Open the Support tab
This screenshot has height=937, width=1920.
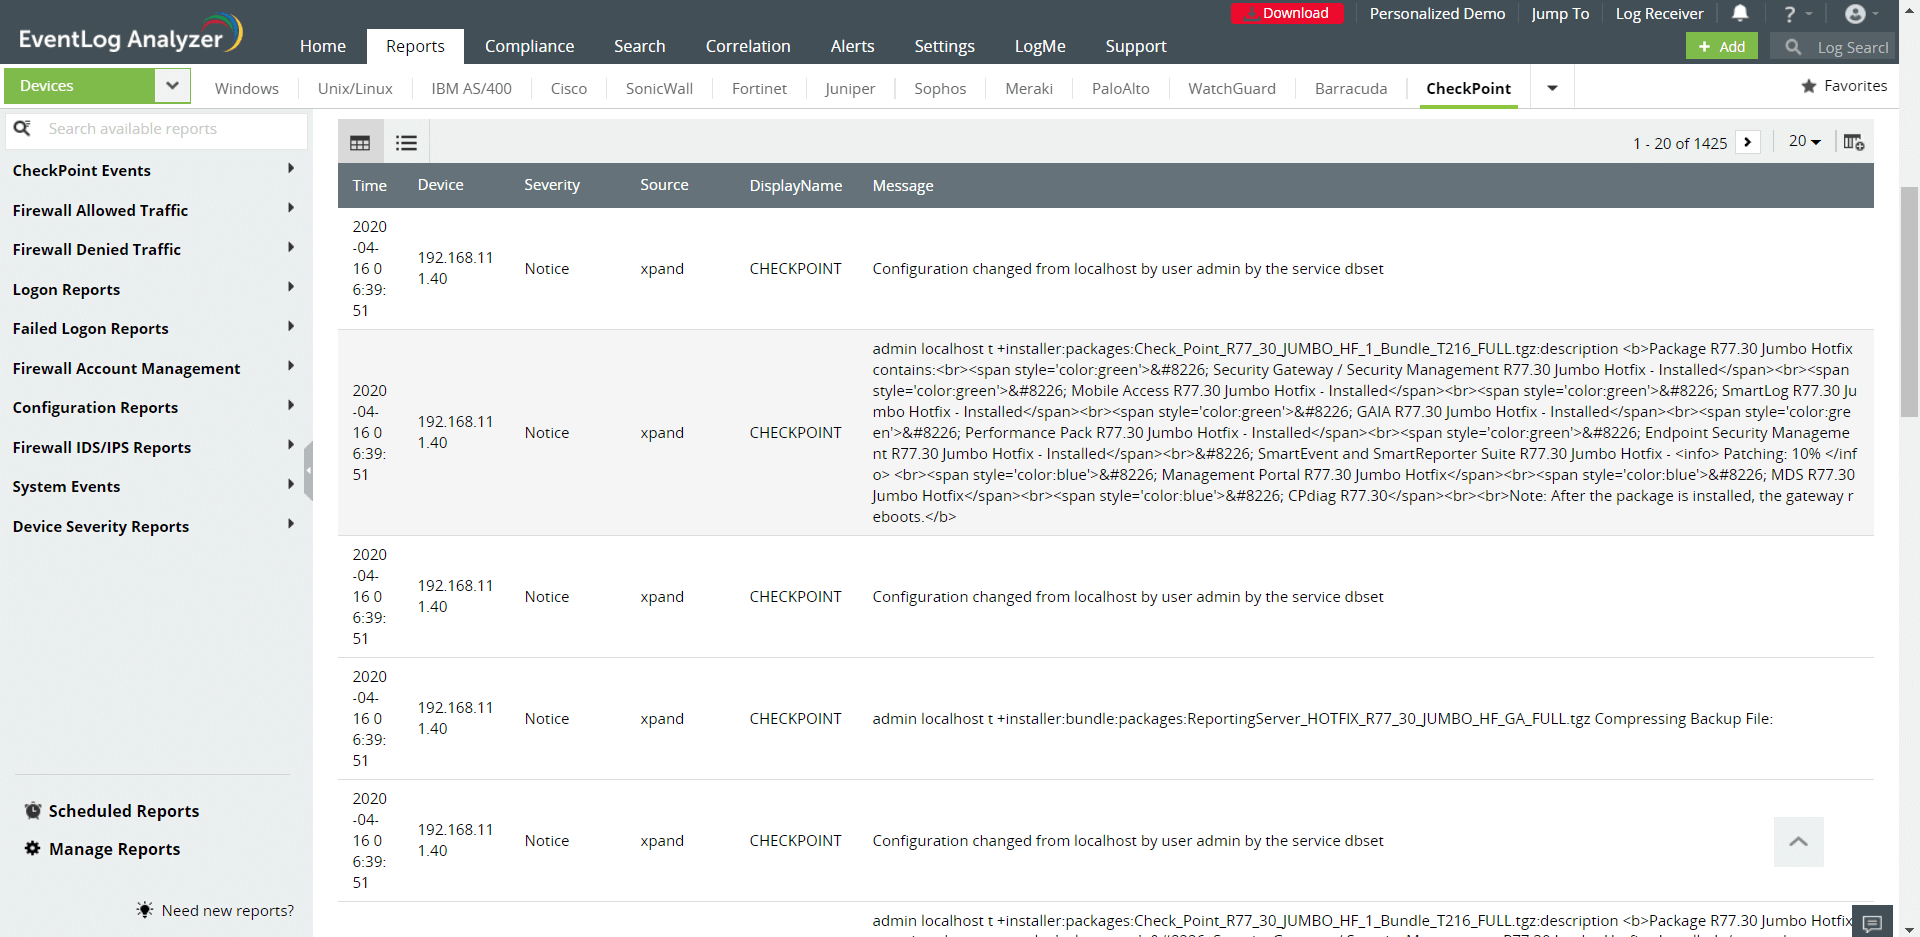pyautogui.click(x=1136, y=46)
